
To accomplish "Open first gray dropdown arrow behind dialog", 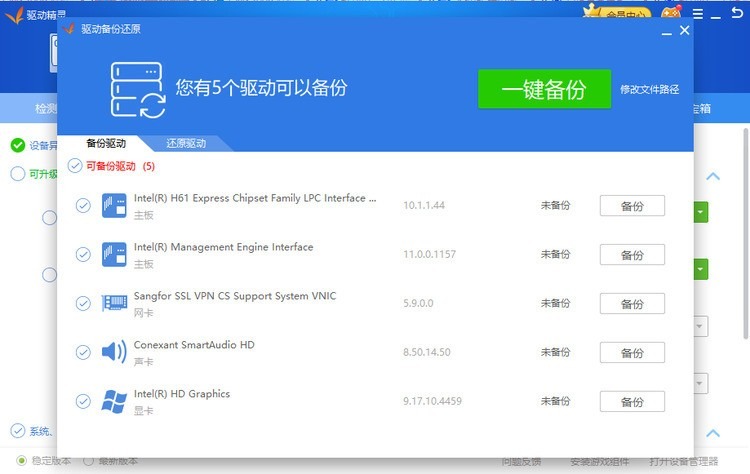I will click(x=701, y=326).
